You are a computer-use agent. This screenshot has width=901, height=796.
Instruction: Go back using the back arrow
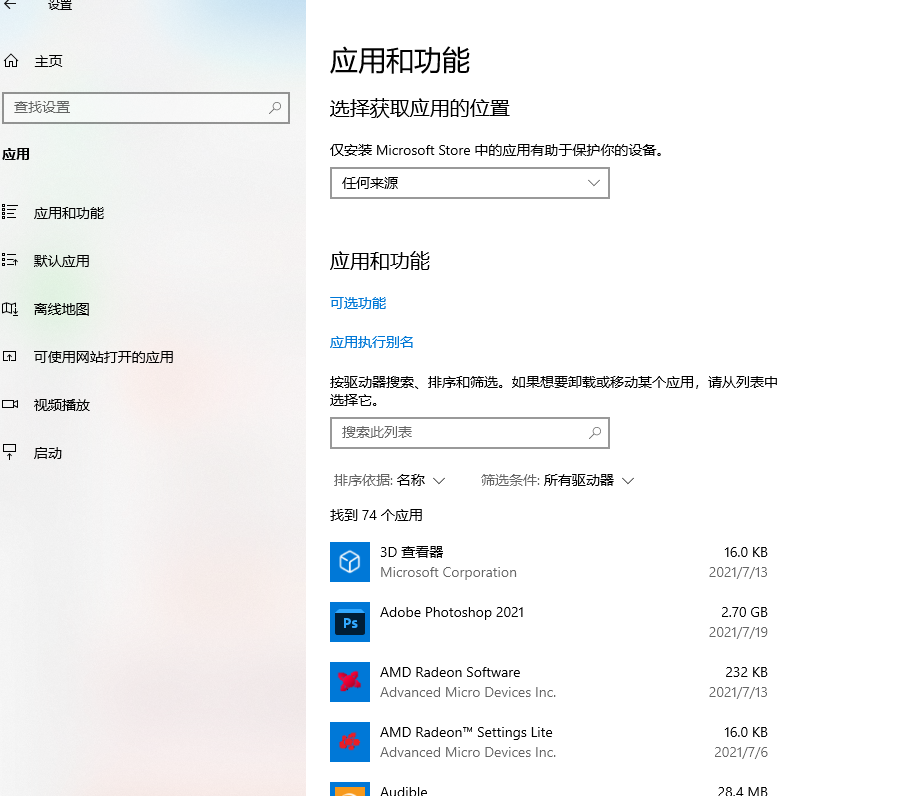click(10, 5)
